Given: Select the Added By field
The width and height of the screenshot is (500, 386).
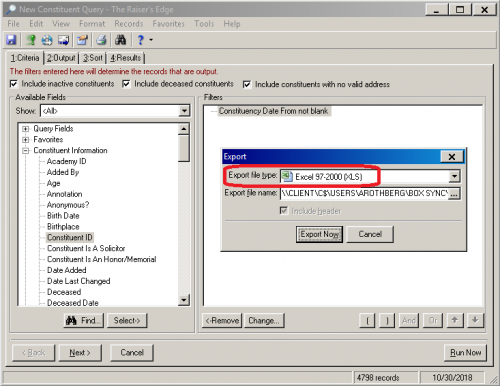Looking at the screenshot, I should point(63,172).
